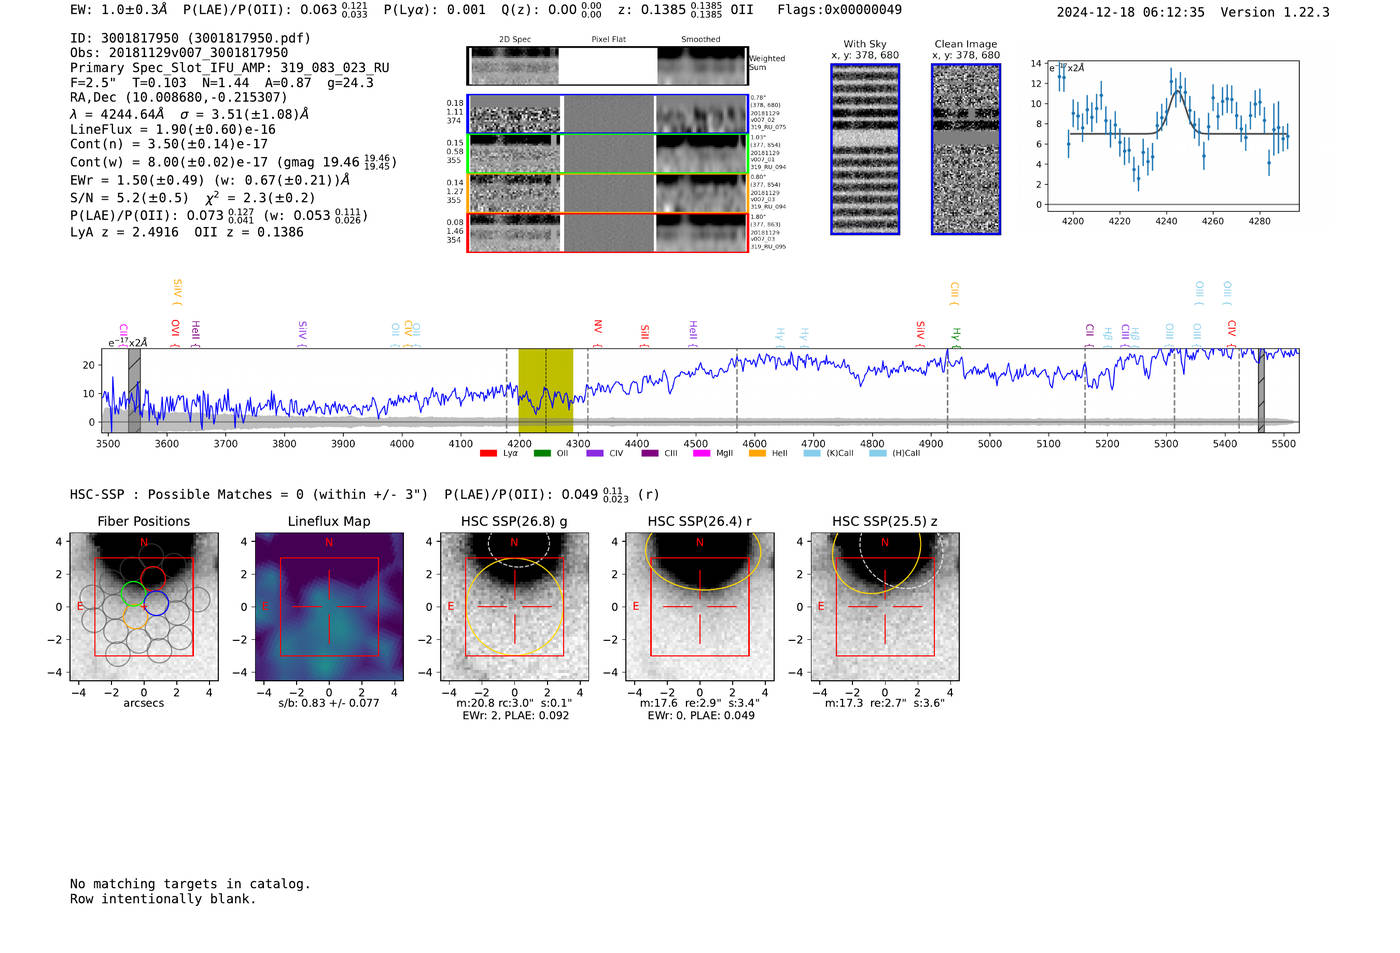
Task: Select the green-bordered 2D spectrum row
Action: [x=608, y=154]
